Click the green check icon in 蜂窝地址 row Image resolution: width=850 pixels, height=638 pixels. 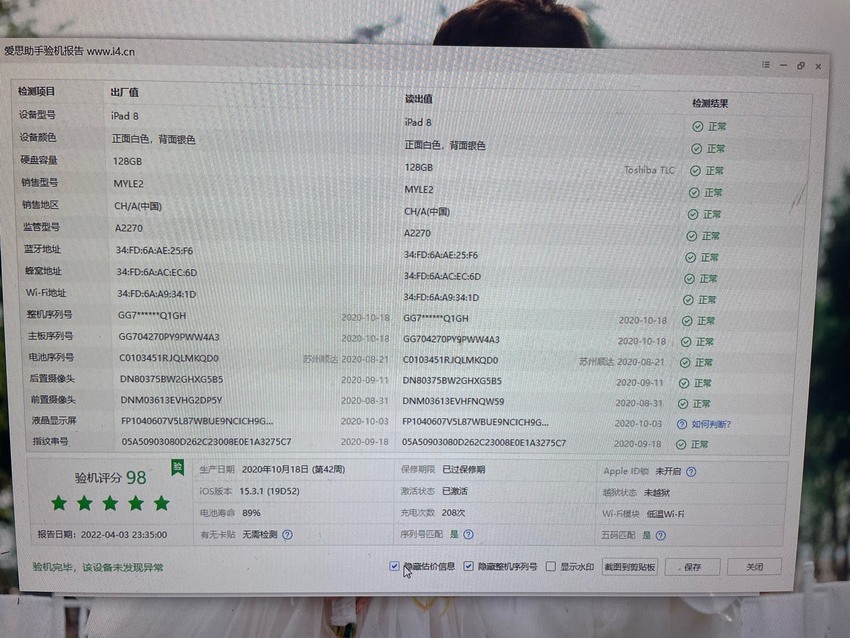coord(689,279)
